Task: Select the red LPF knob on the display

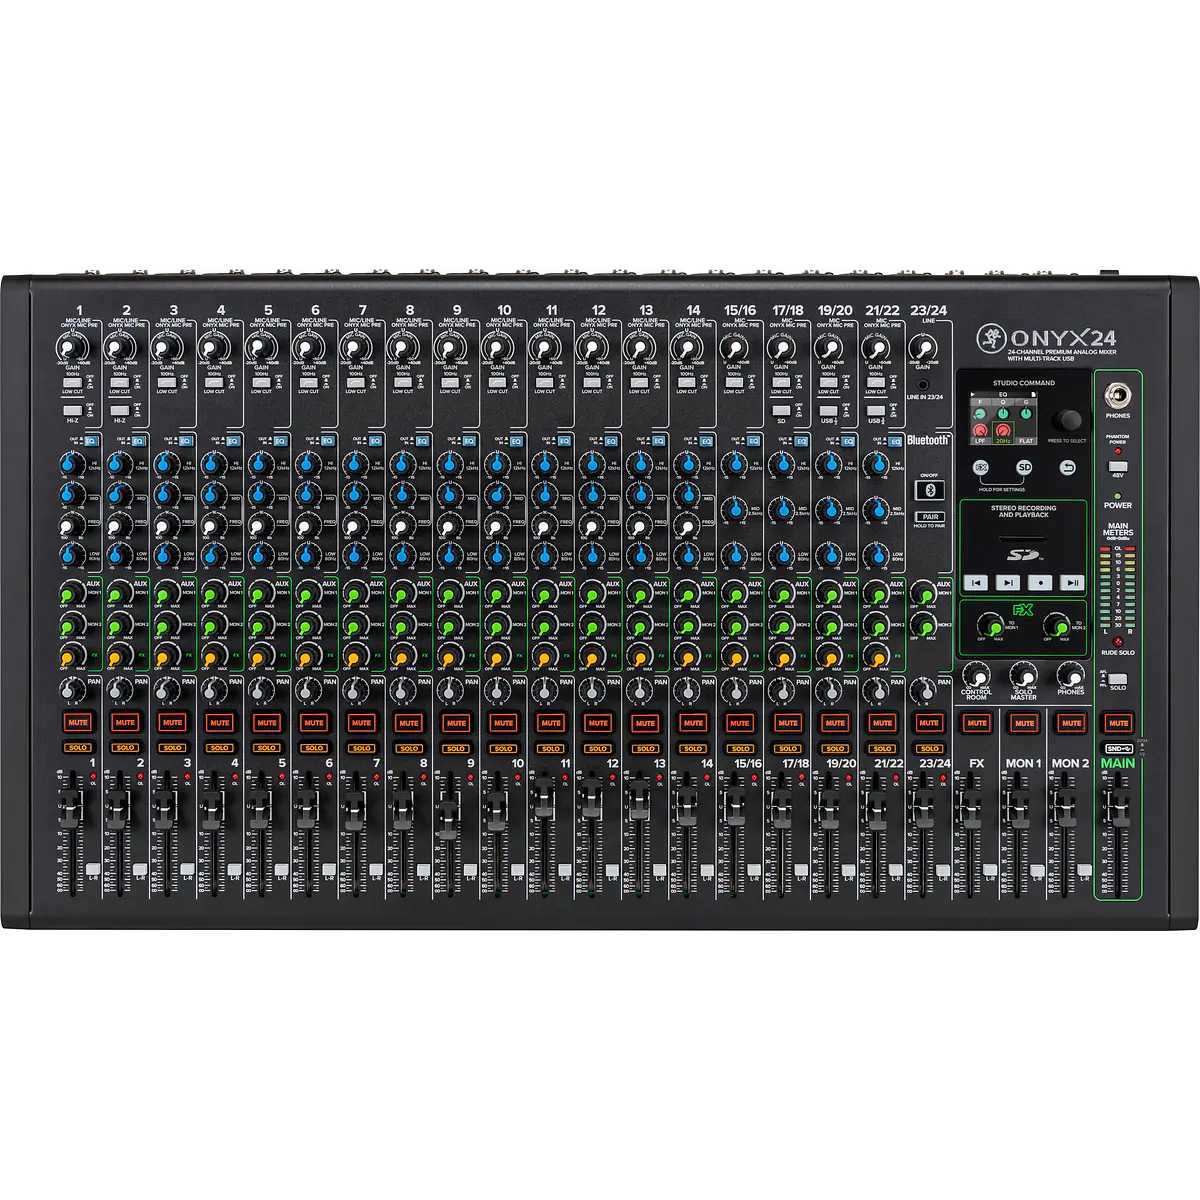Action: click(x=981, y=431)
